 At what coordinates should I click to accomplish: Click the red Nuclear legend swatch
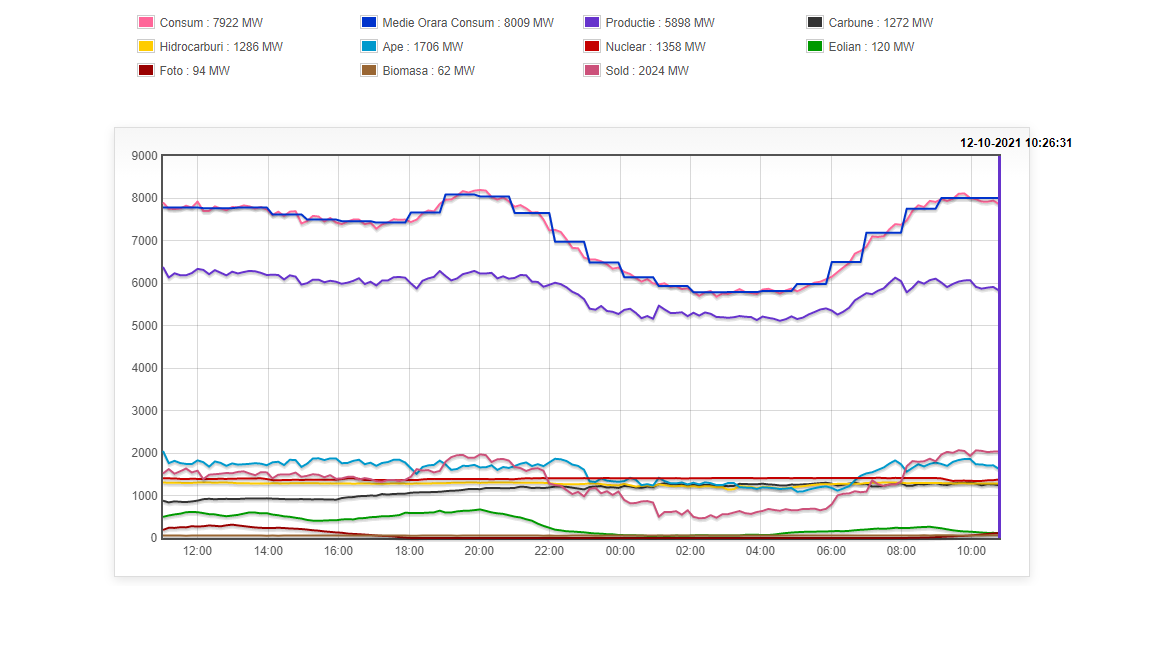[591, 47]
